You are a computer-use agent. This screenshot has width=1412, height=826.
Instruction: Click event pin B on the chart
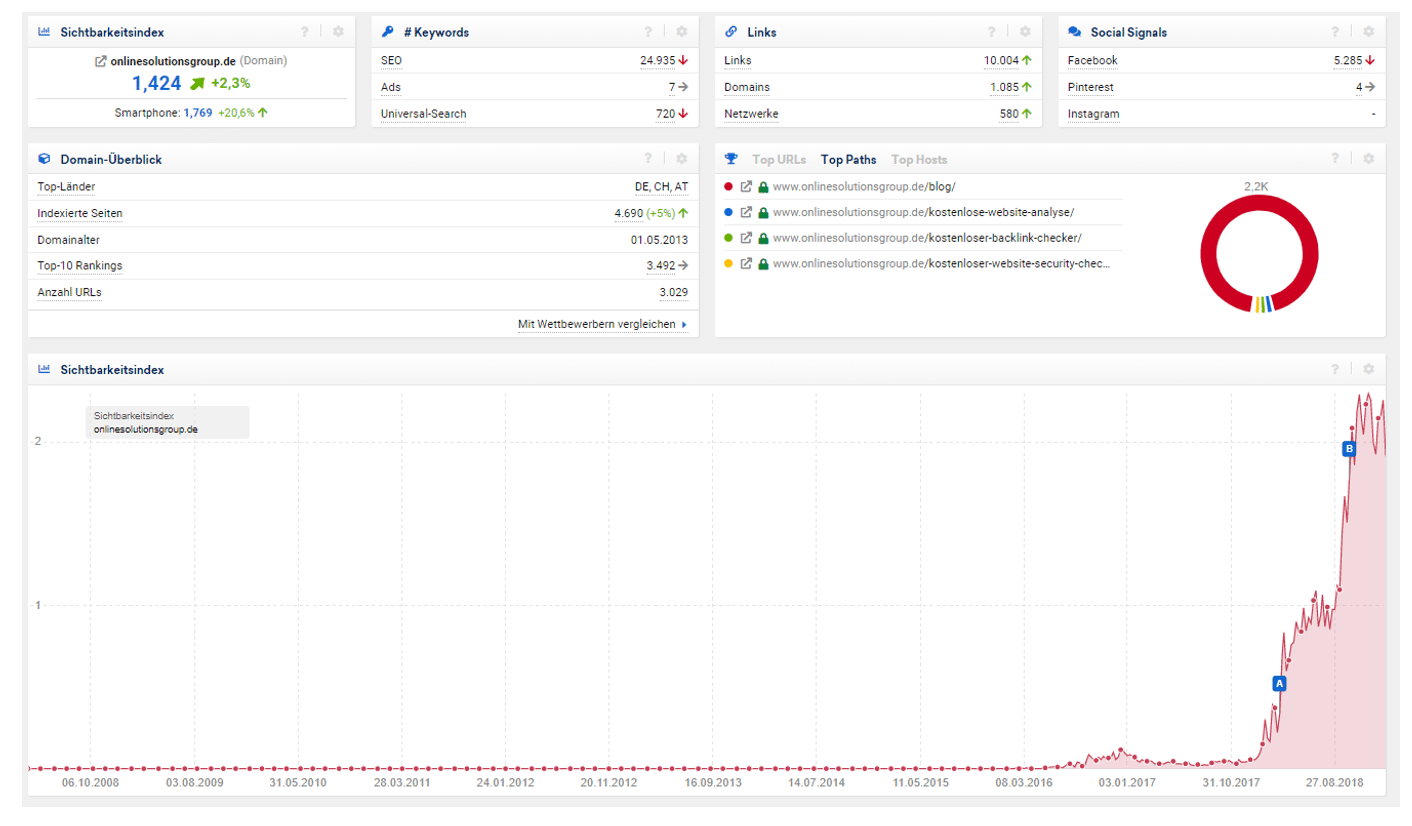[x=1349, y=450]
